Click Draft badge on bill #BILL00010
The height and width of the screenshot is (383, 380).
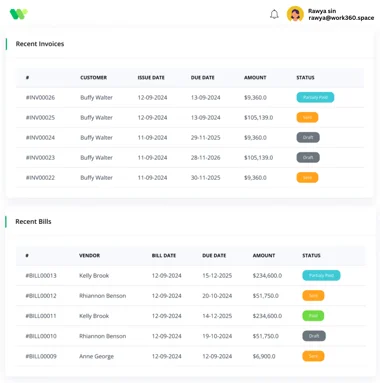click(x=314, y=336)
